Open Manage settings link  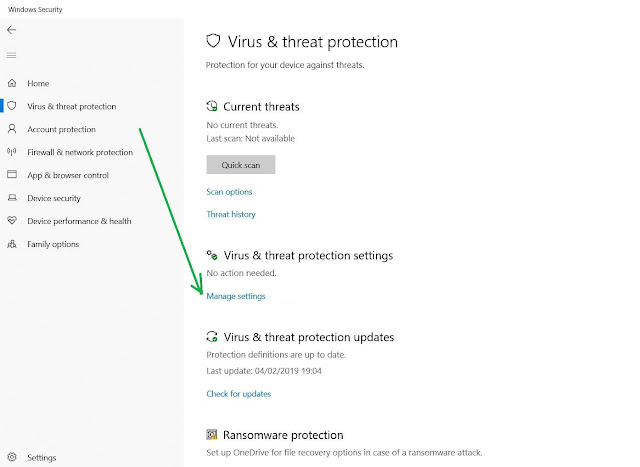tap(236, 296)
